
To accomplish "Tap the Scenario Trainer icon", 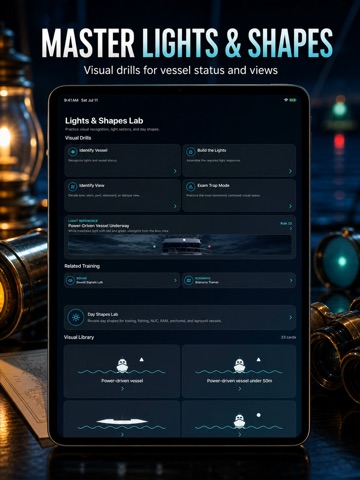I will pos(188,280).
